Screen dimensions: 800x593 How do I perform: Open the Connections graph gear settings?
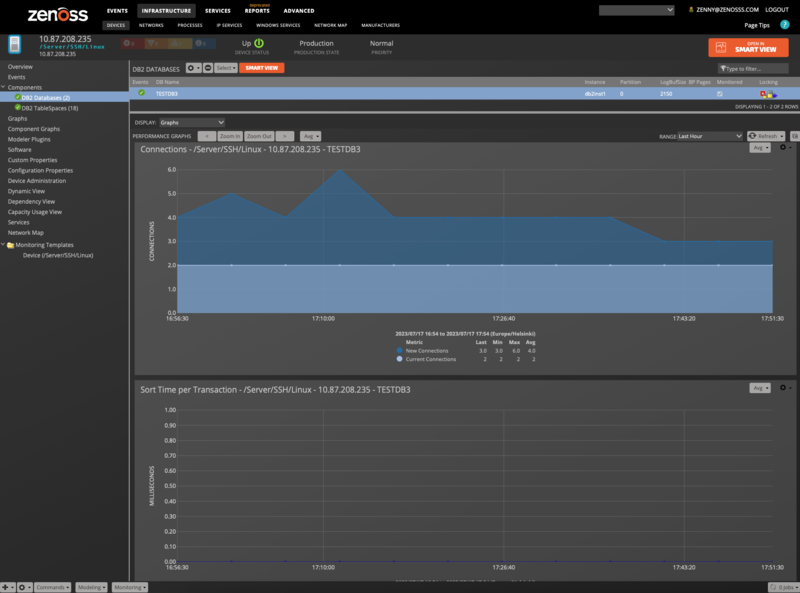[785, 147]
